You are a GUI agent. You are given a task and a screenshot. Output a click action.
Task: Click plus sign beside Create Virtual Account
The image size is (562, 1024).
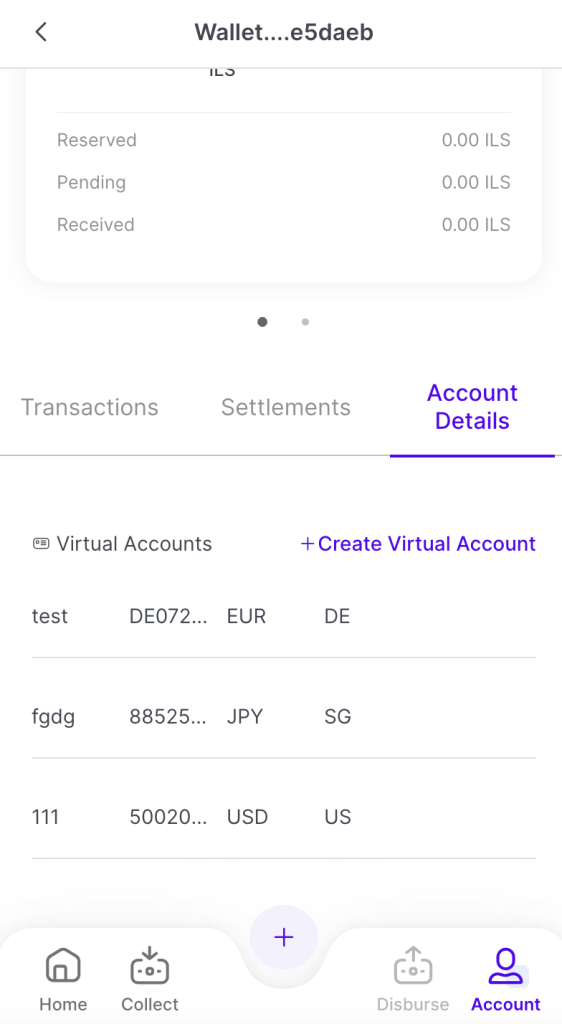click(307, 544)
